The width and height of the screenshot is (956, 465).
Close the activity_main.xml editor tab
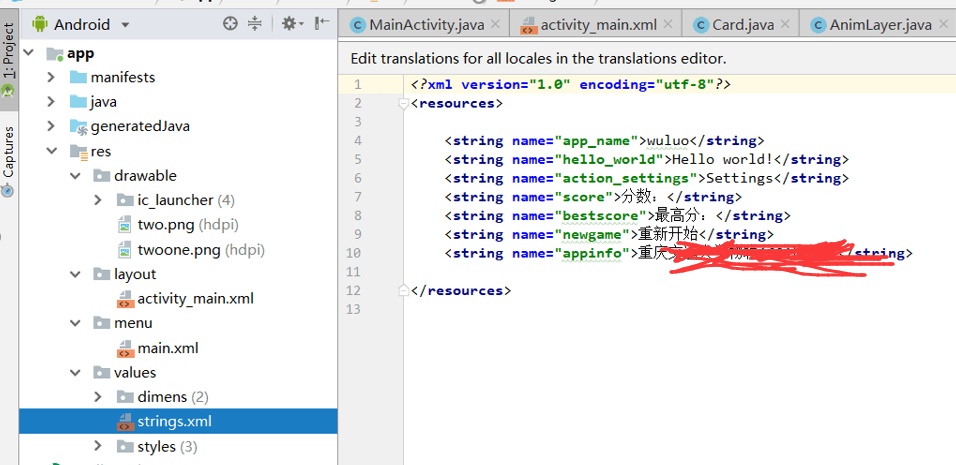tap(668, 24)
